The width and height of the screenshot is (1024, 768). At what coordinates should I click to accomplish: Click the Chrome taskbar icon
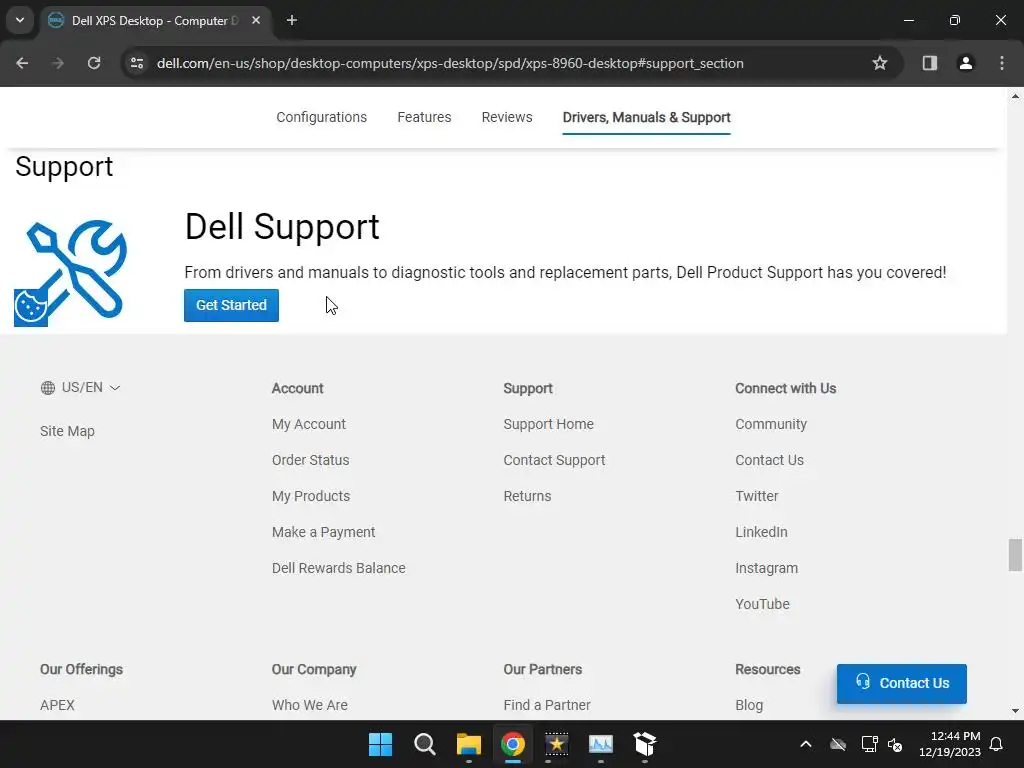pyautogui.click(x=513, y=744)
